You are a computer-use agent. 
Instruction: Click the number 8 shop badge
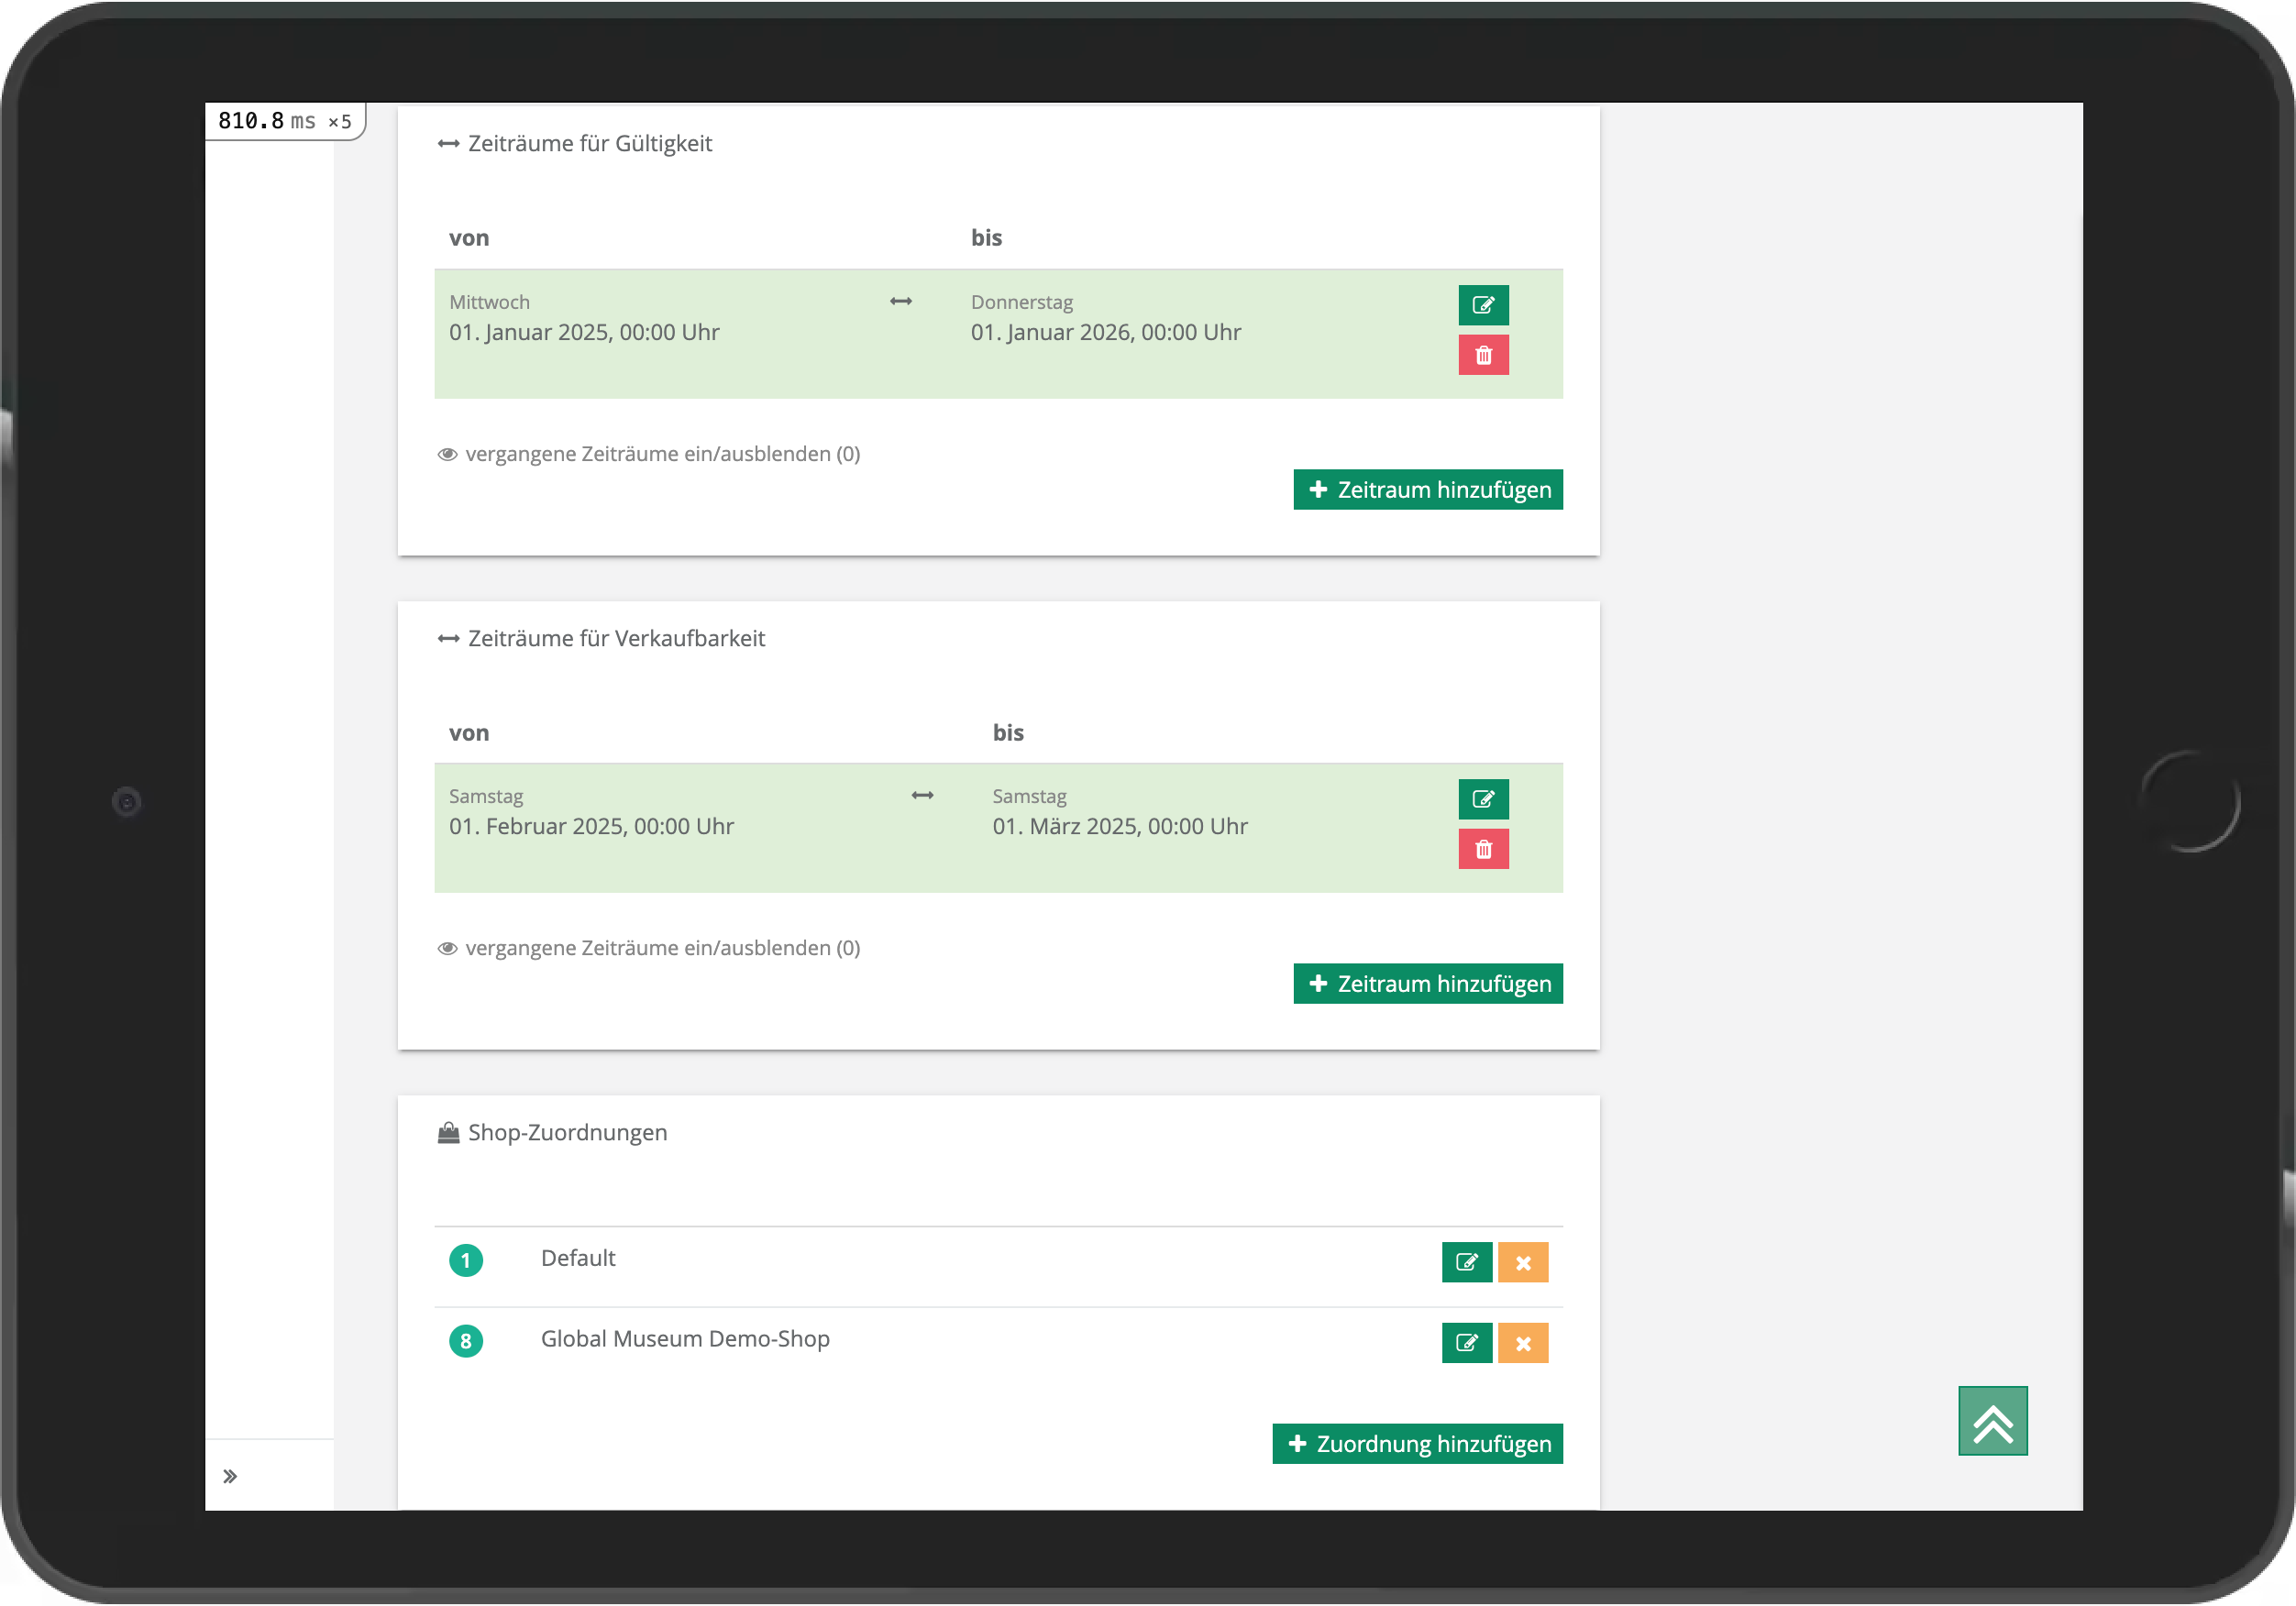coord(466,1341)
